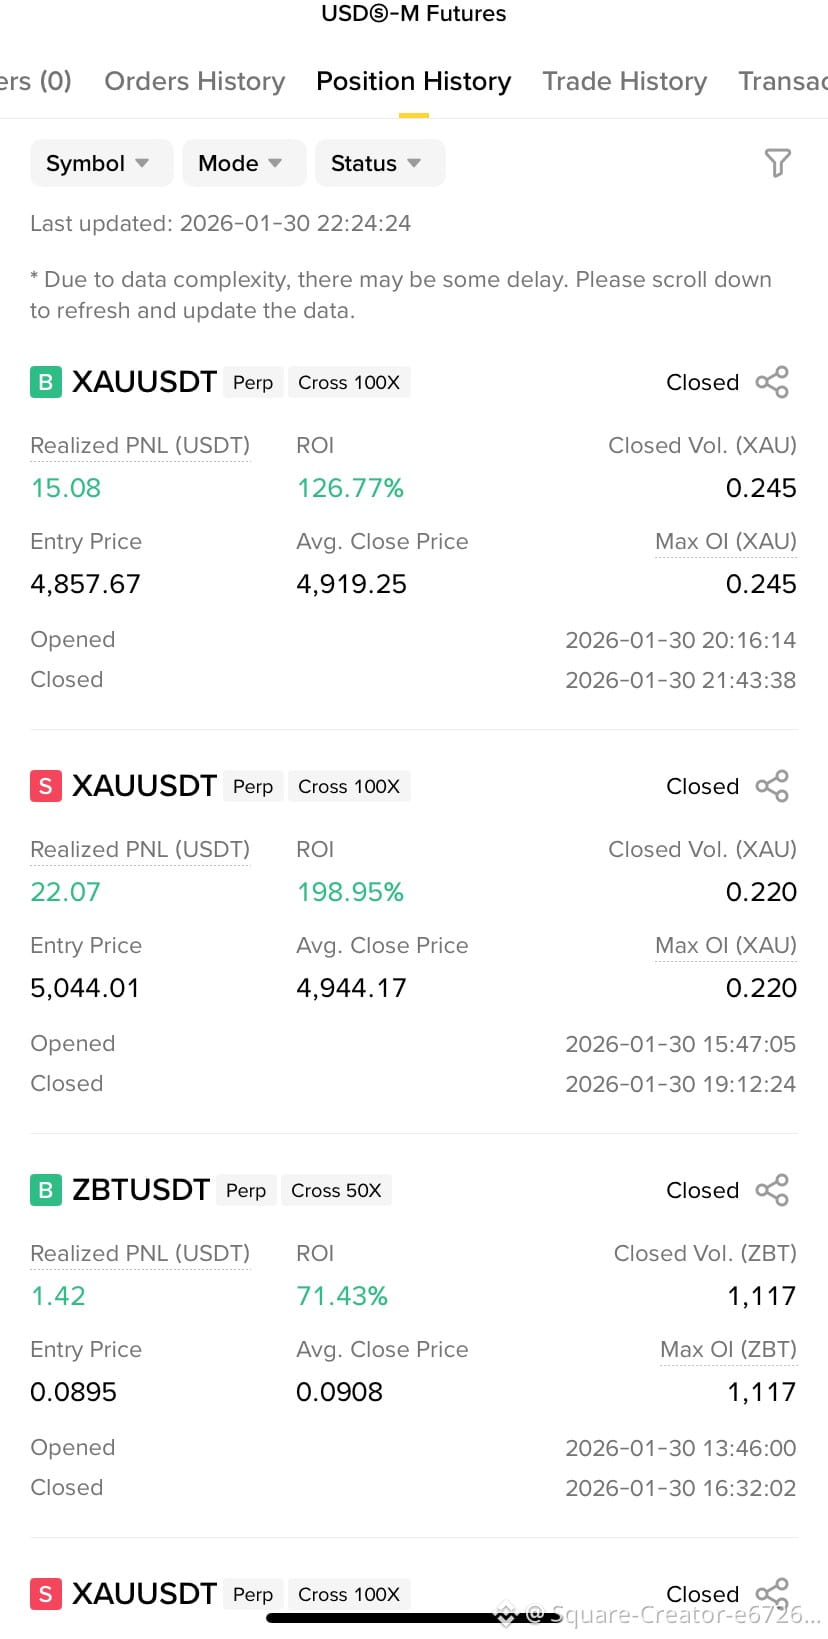Click the green B badge beside ZBTUSDT
828x1639 pixels.
(x=46, y=1190)
